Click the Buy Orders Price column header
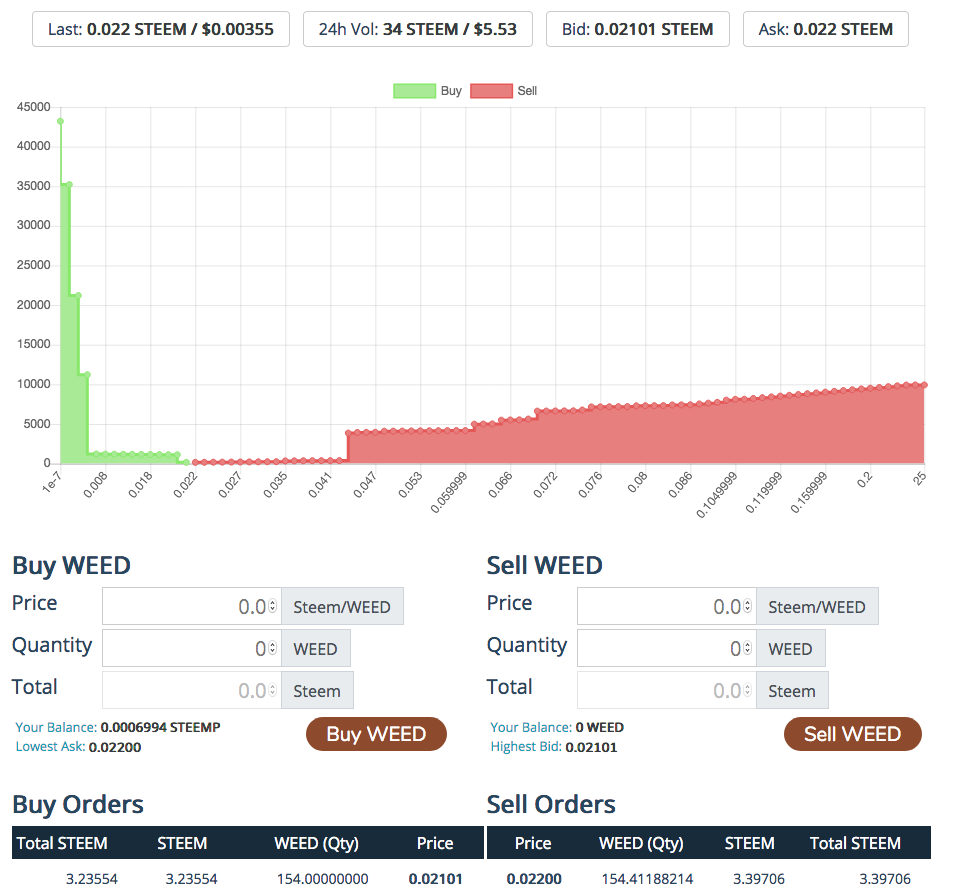Viewport: 957px width, 893px height. point(435,844)
